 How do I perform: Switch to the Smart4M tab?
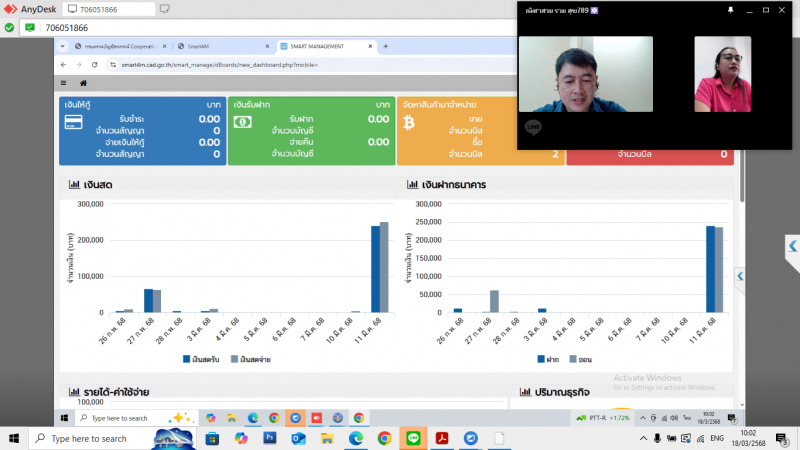pyautogui.click(x=223, y=46)
